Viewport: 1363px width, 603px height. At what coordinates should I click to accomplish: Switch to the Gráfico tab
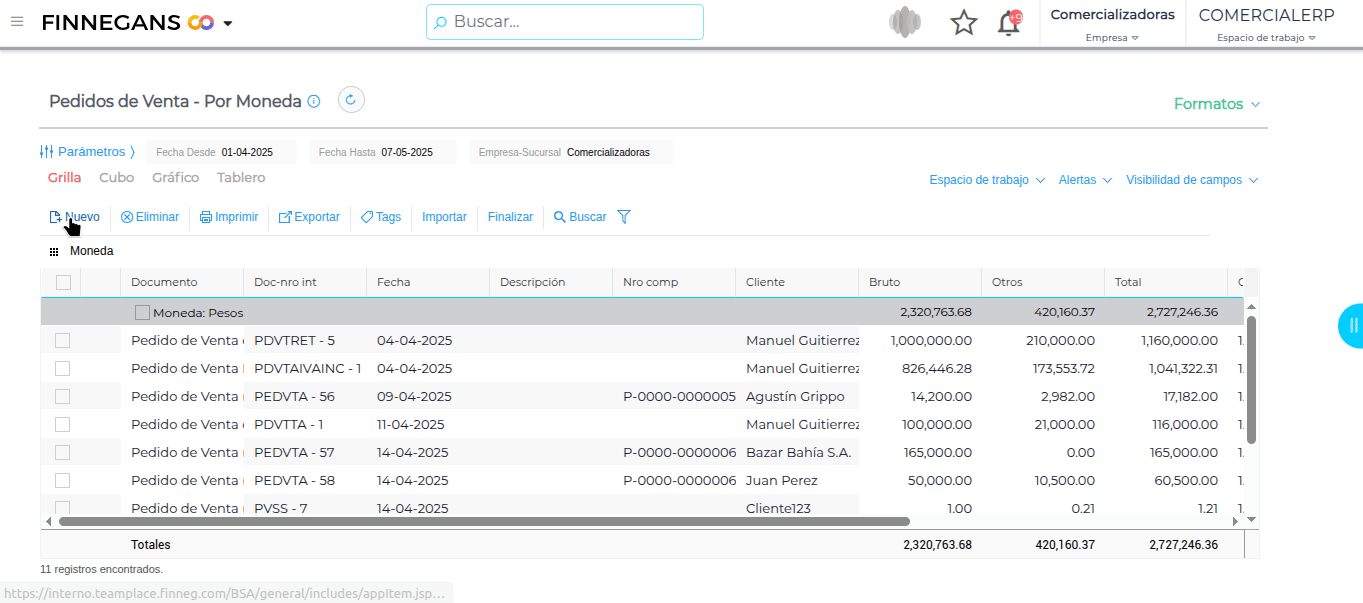tap(175, 178)
